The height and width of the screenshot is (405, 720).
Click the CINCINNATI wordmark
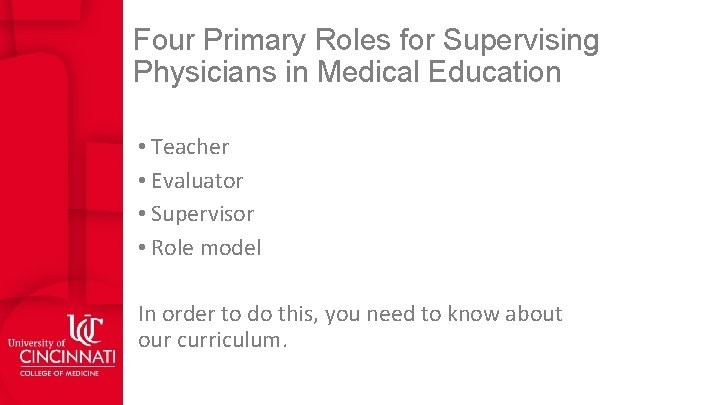point(62,357)
